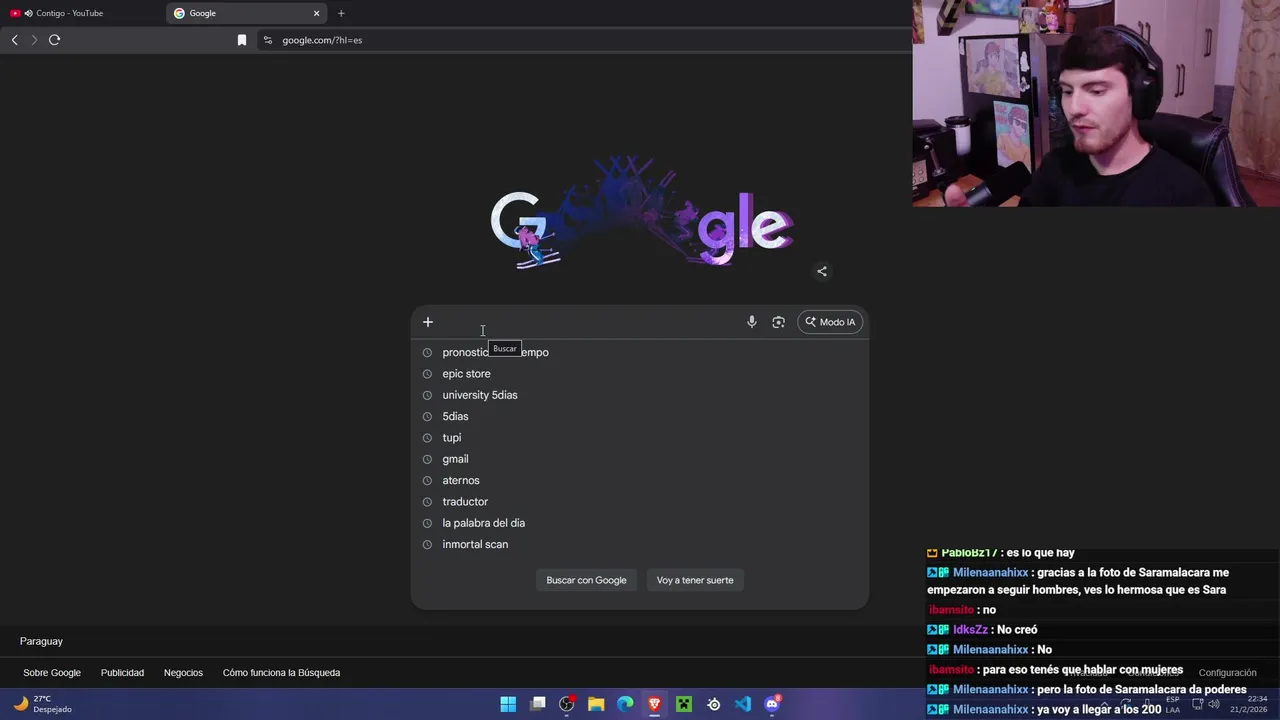Screen dimensions: 1280x720
Task: Share the Google doodle
Action: coord(822,271)
